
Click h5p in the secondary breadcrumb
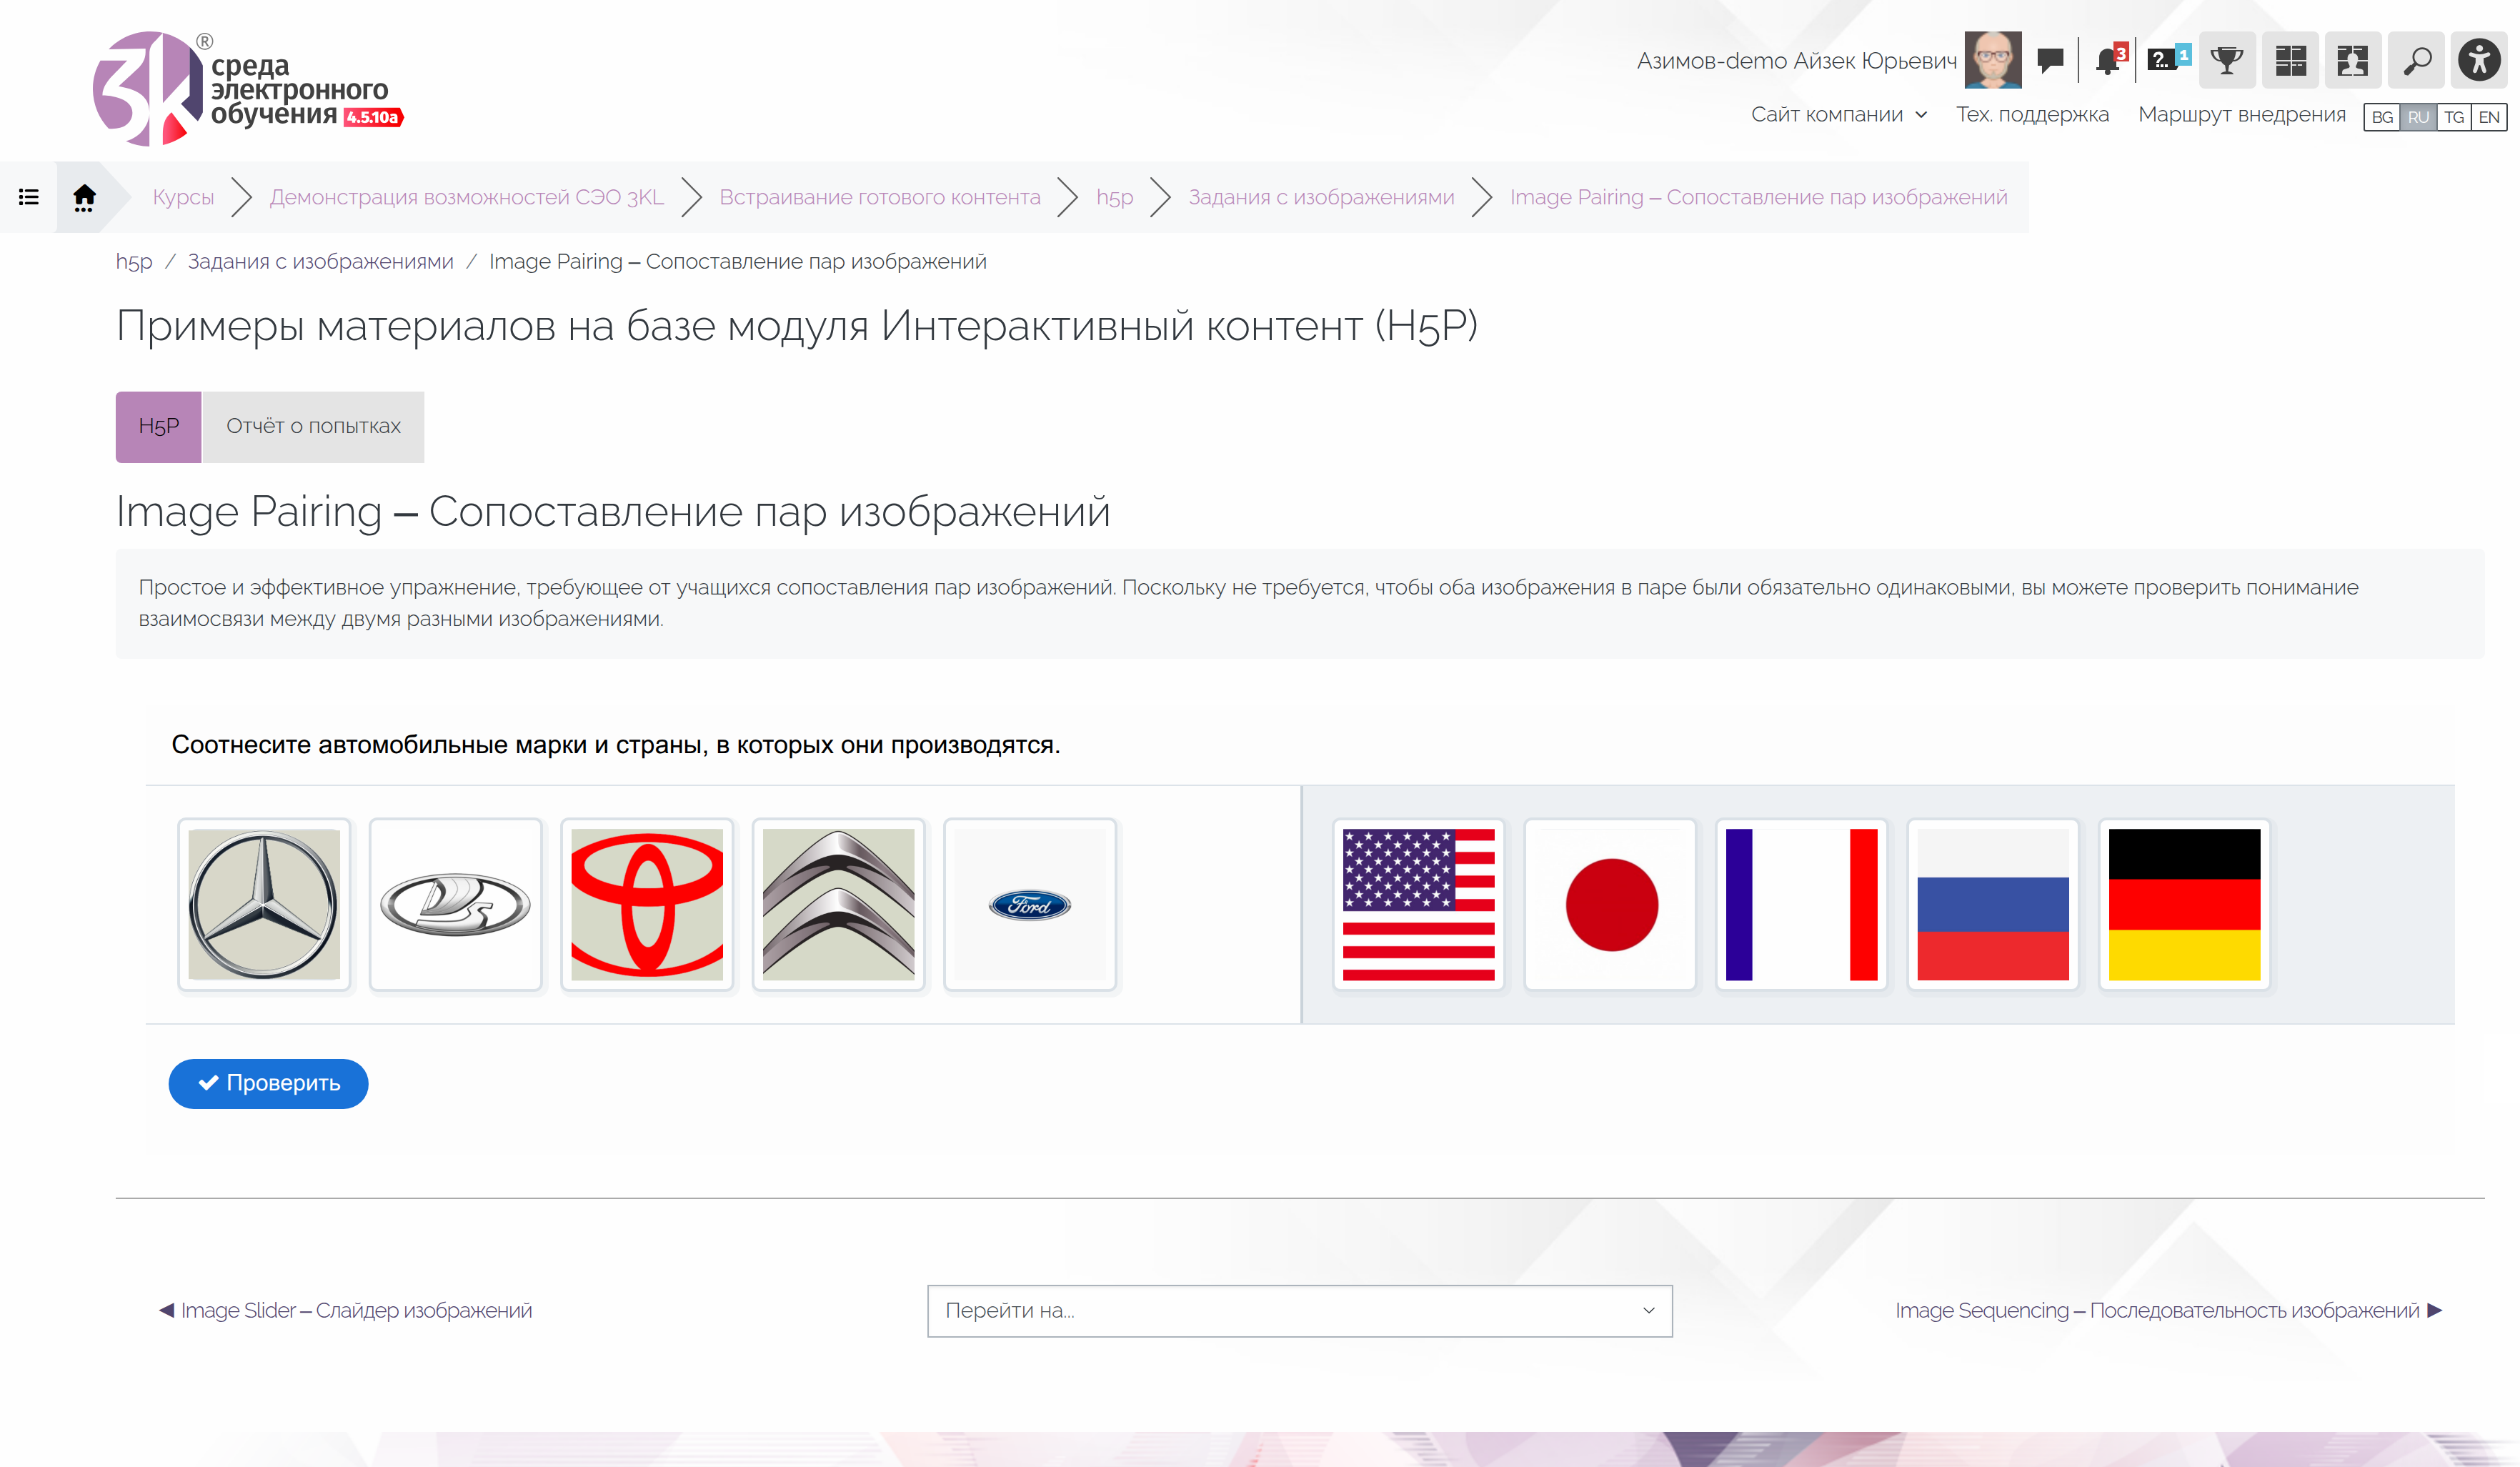pos(134,262)
